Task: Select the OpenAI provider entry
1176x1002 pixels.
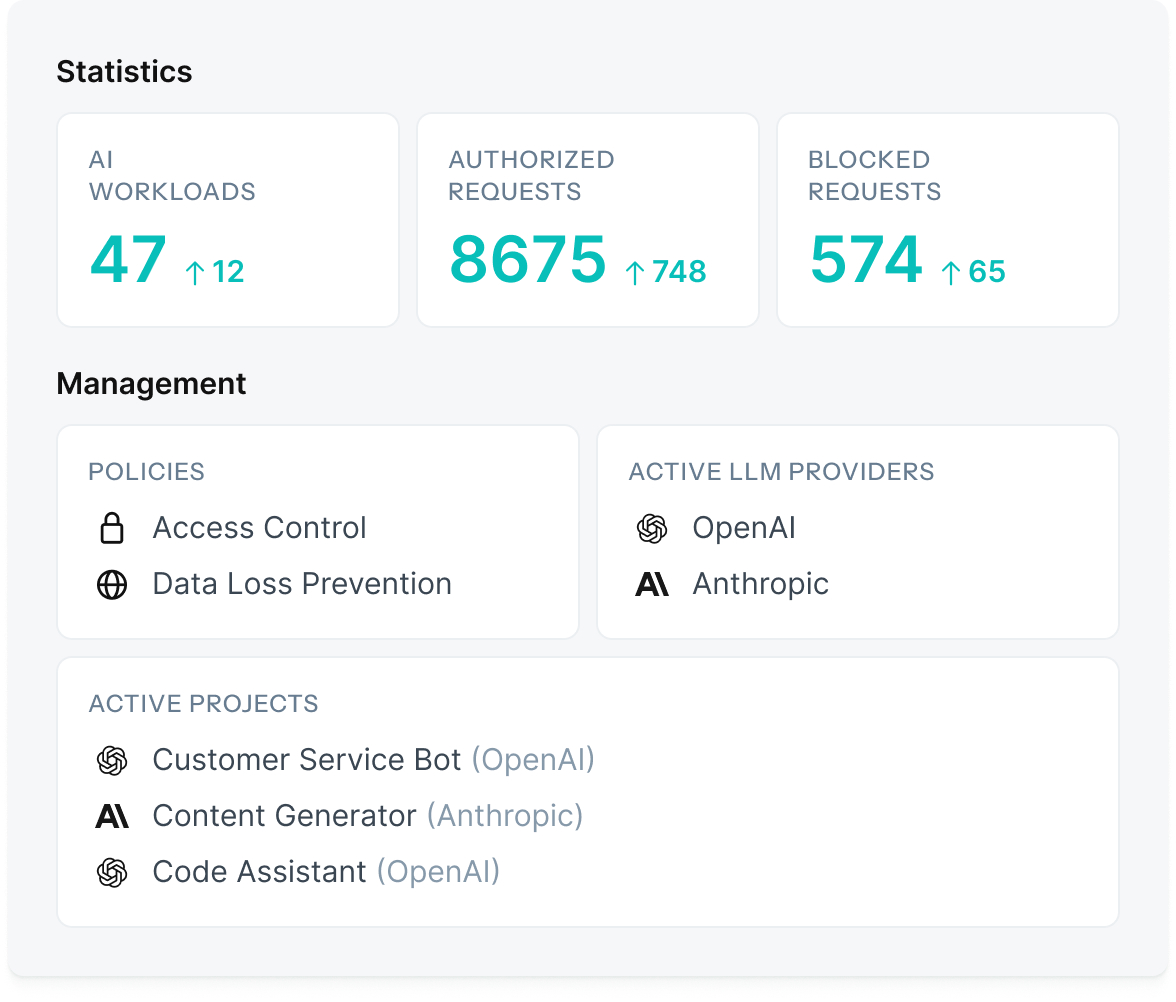Action: (x=743, y=528)
